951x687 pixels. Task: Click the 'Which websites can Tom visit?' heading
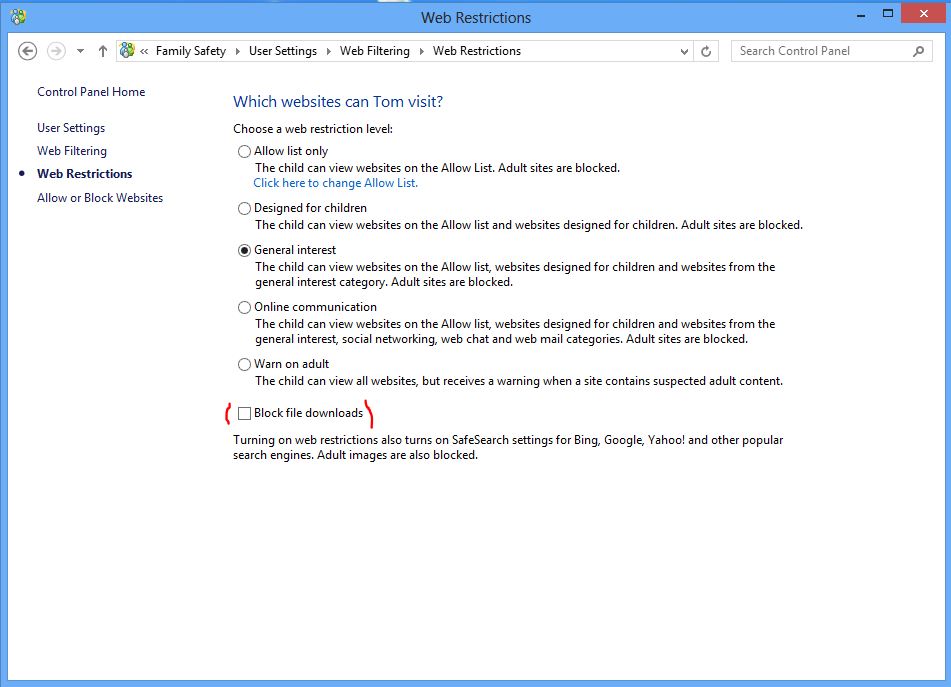(338, 101)
